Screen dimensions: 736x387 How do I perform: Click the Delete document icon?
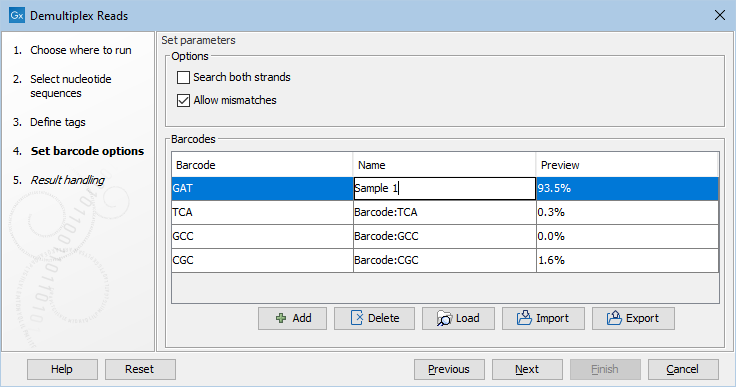coord(357,318)
